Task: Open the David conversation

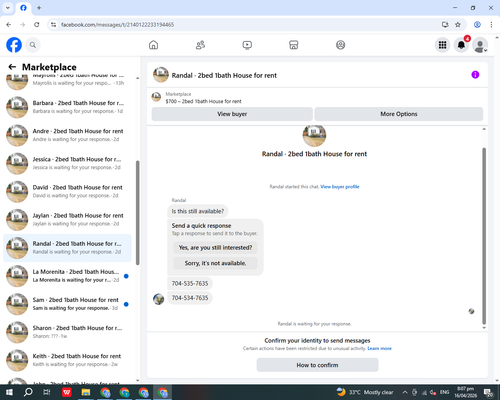Action: (67, 191)
